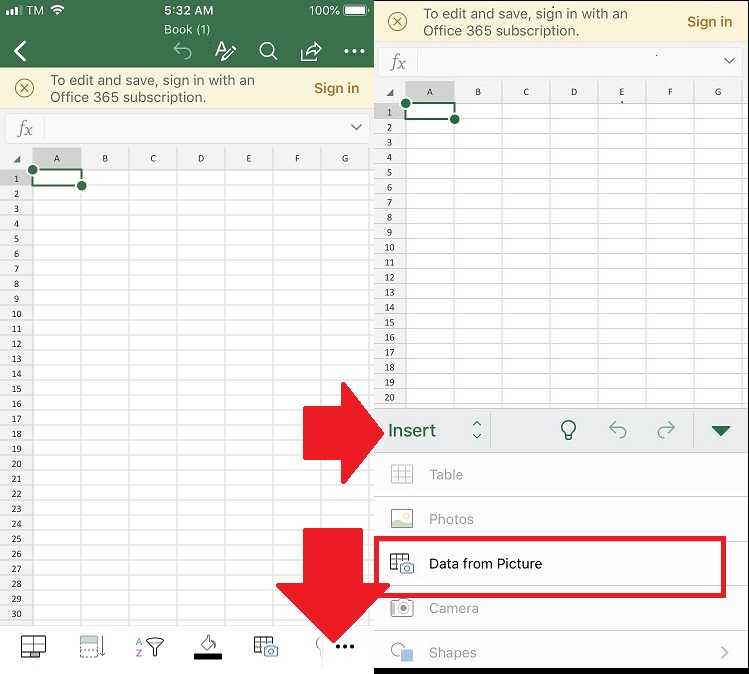
Task: Select column G header on right sheet
Action: click(718, 92)
